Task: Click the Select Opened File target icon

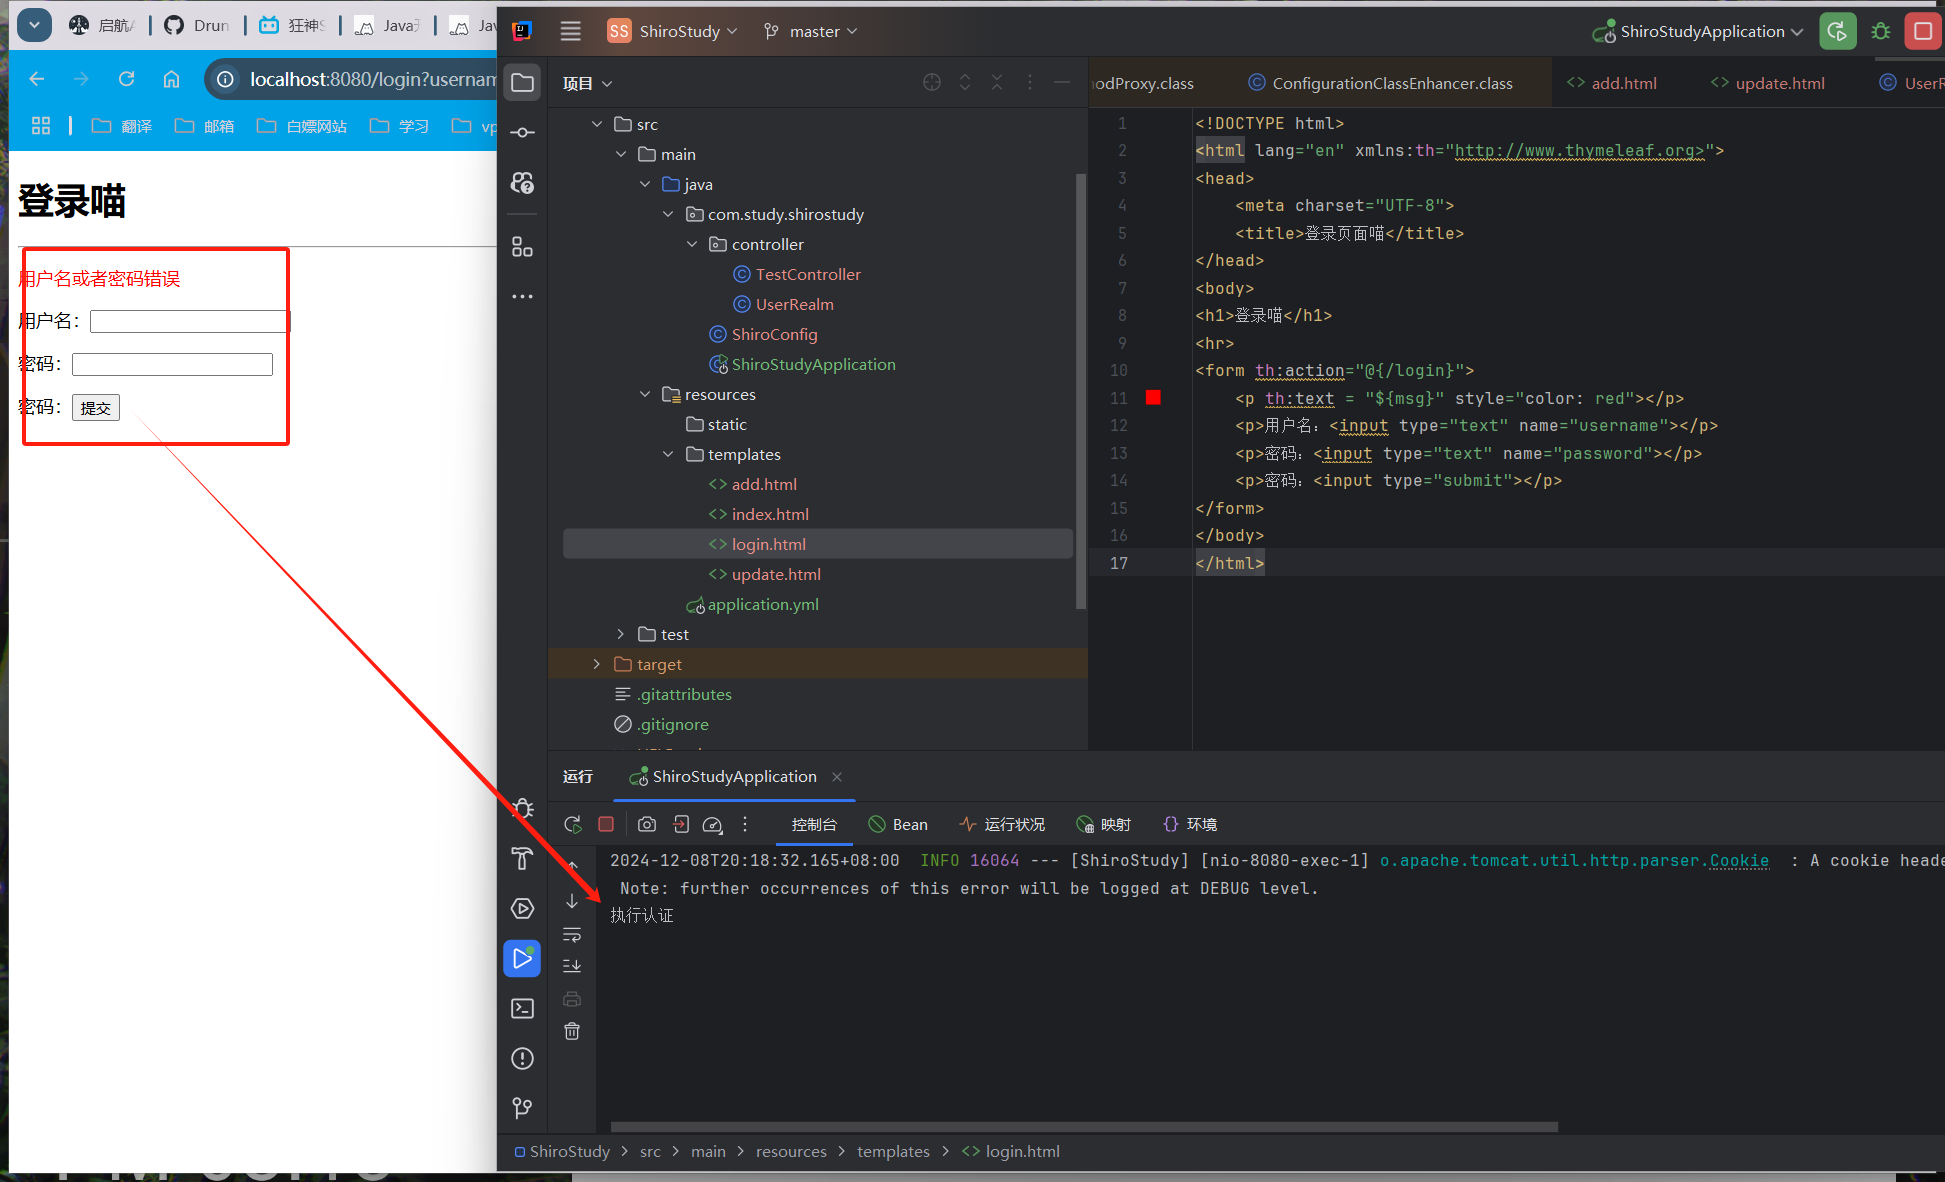Action: pos(932,83)
